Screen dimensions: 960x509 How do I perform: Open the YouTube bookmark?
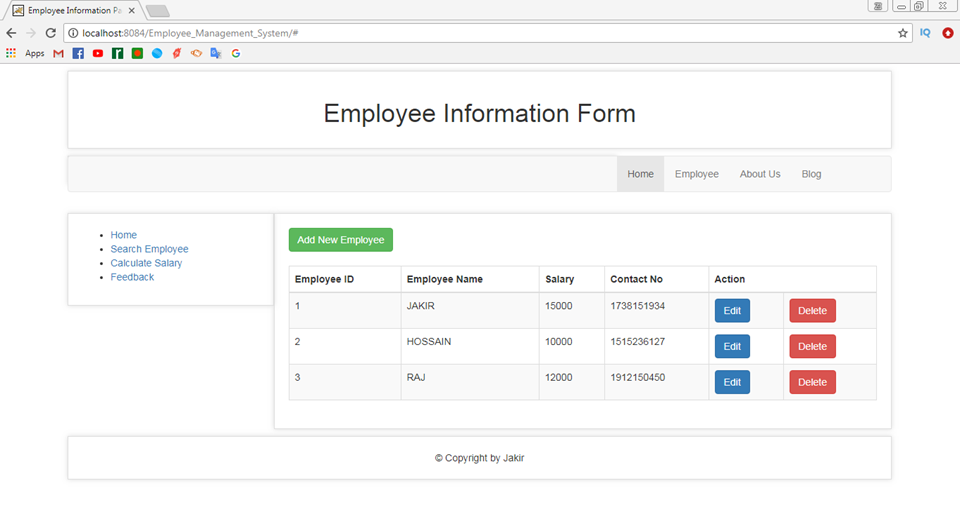click(98, 53)
